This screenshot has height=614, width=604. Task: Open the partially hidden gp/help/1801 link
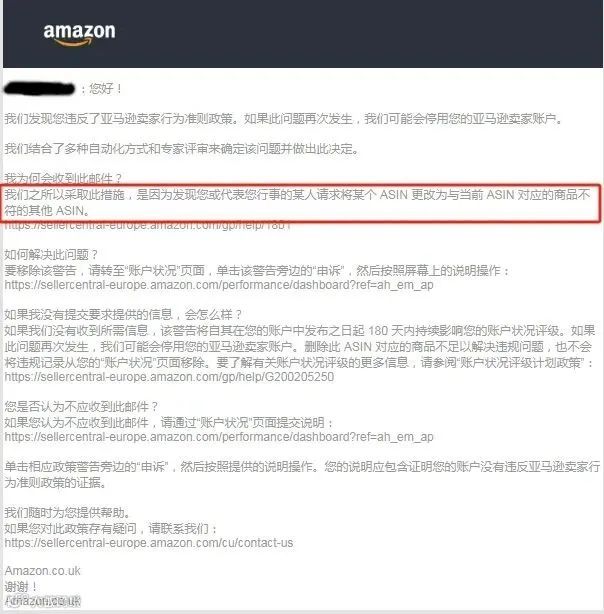(x=148, y=226)
